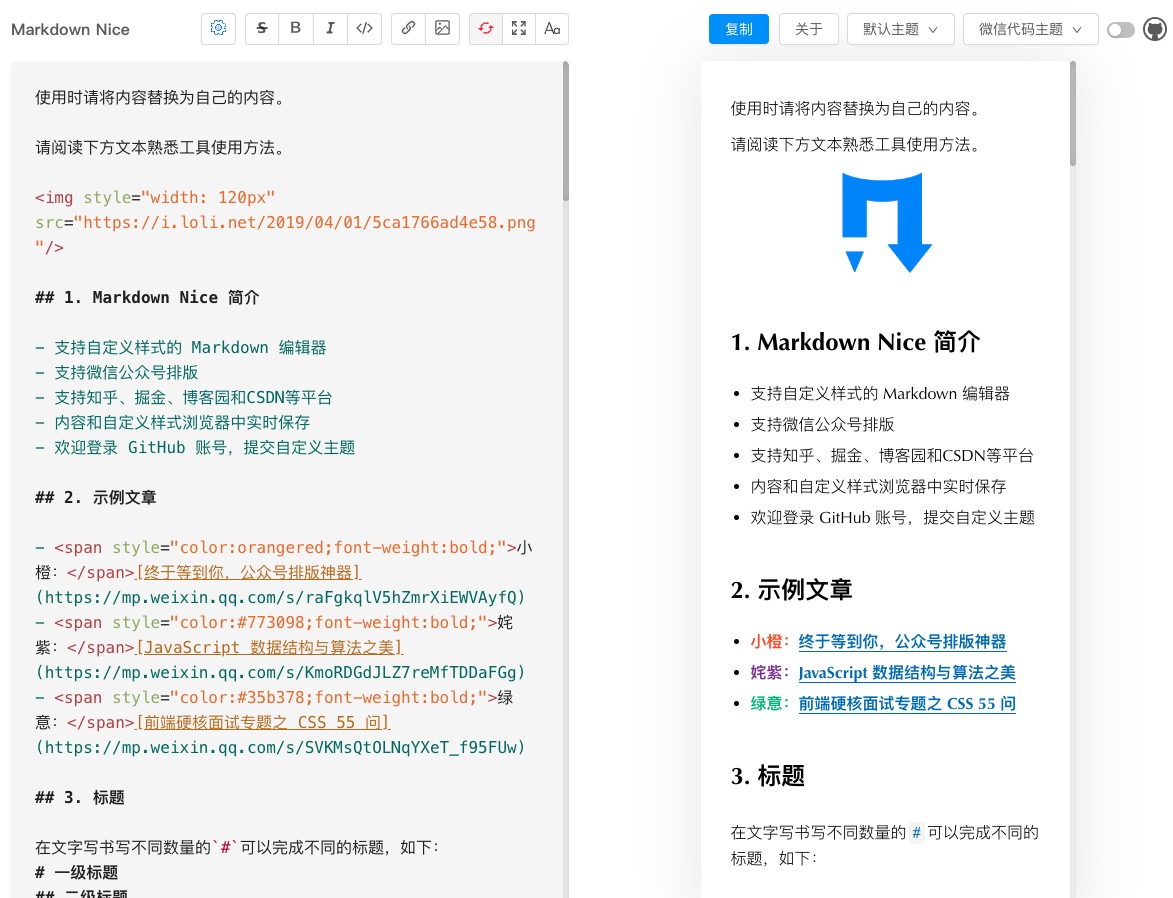Click the preview pane scrollbar
1173x898 pixels.
(1072, 110)
